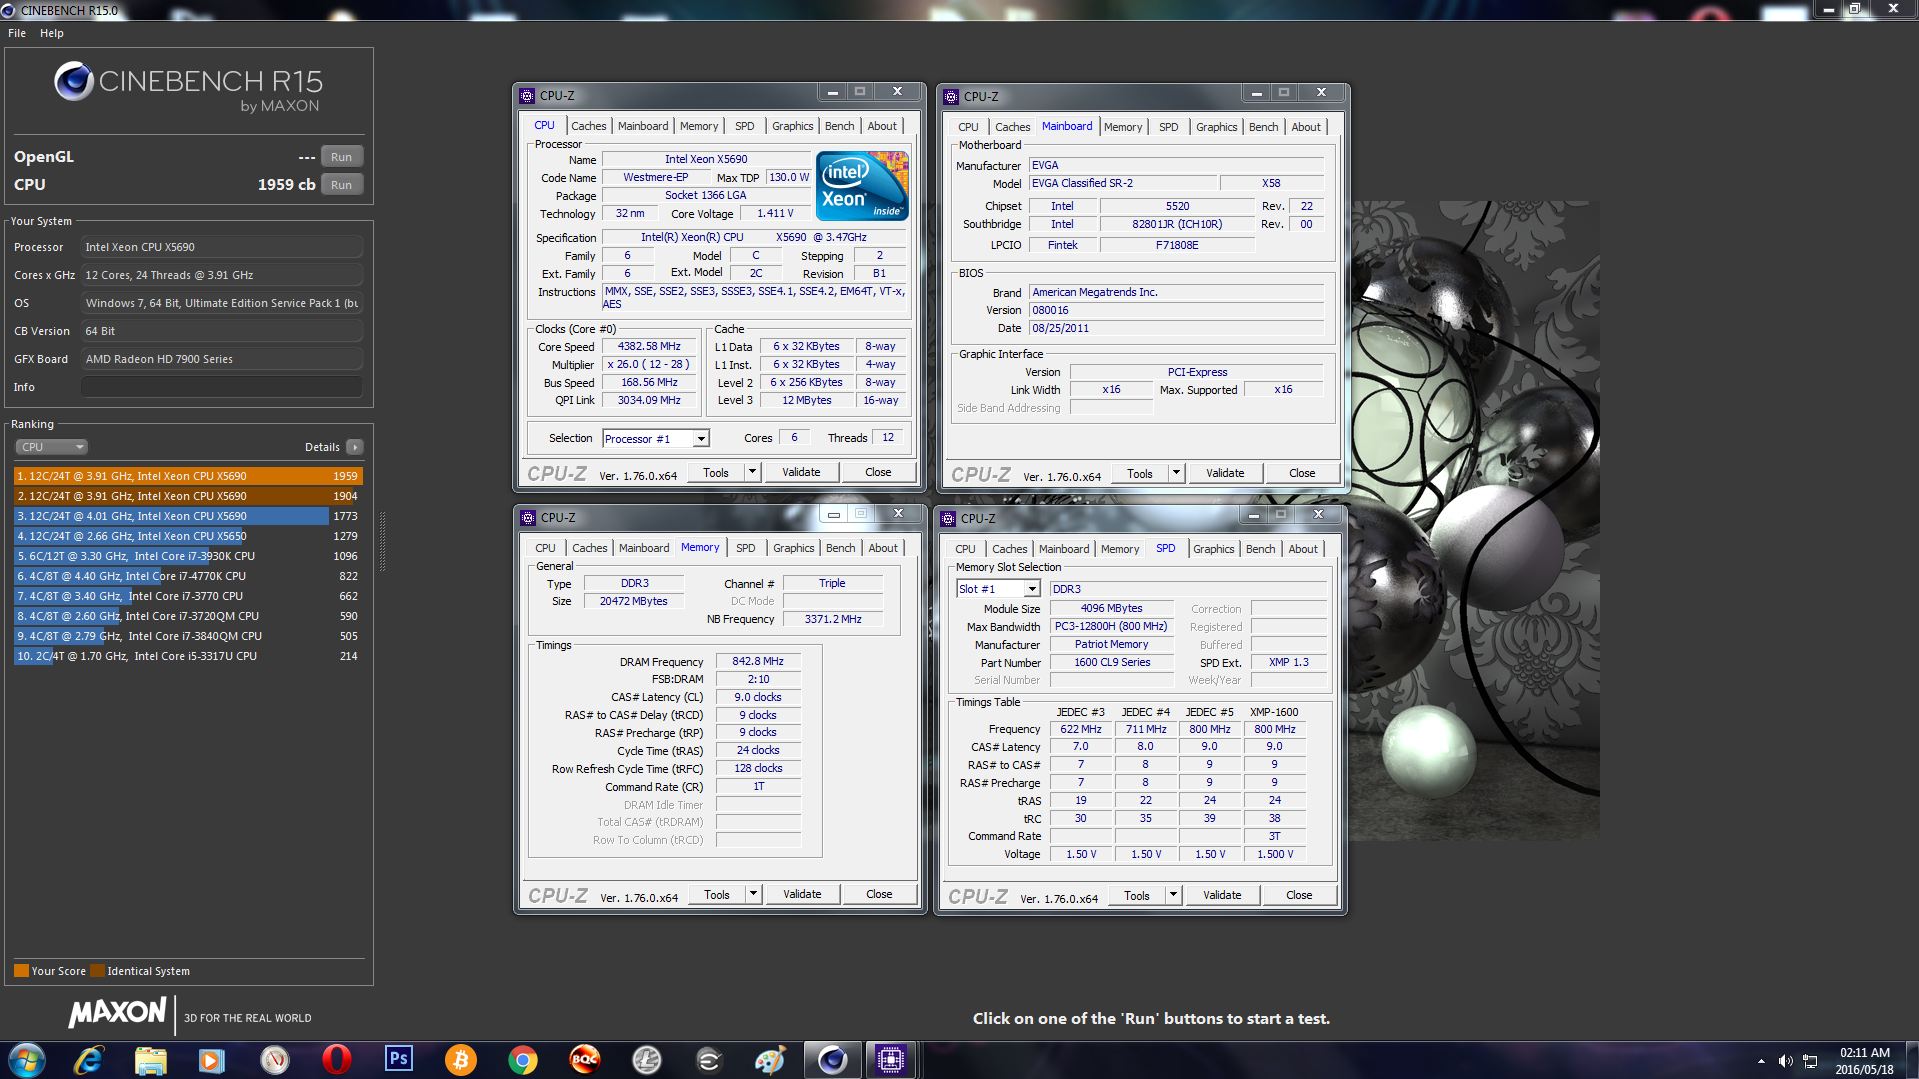The width and height of the screenshot is (1919, 1079).
Task: Click CPU-Z icon in the Memory window title bar
Action: click(528, 518)
